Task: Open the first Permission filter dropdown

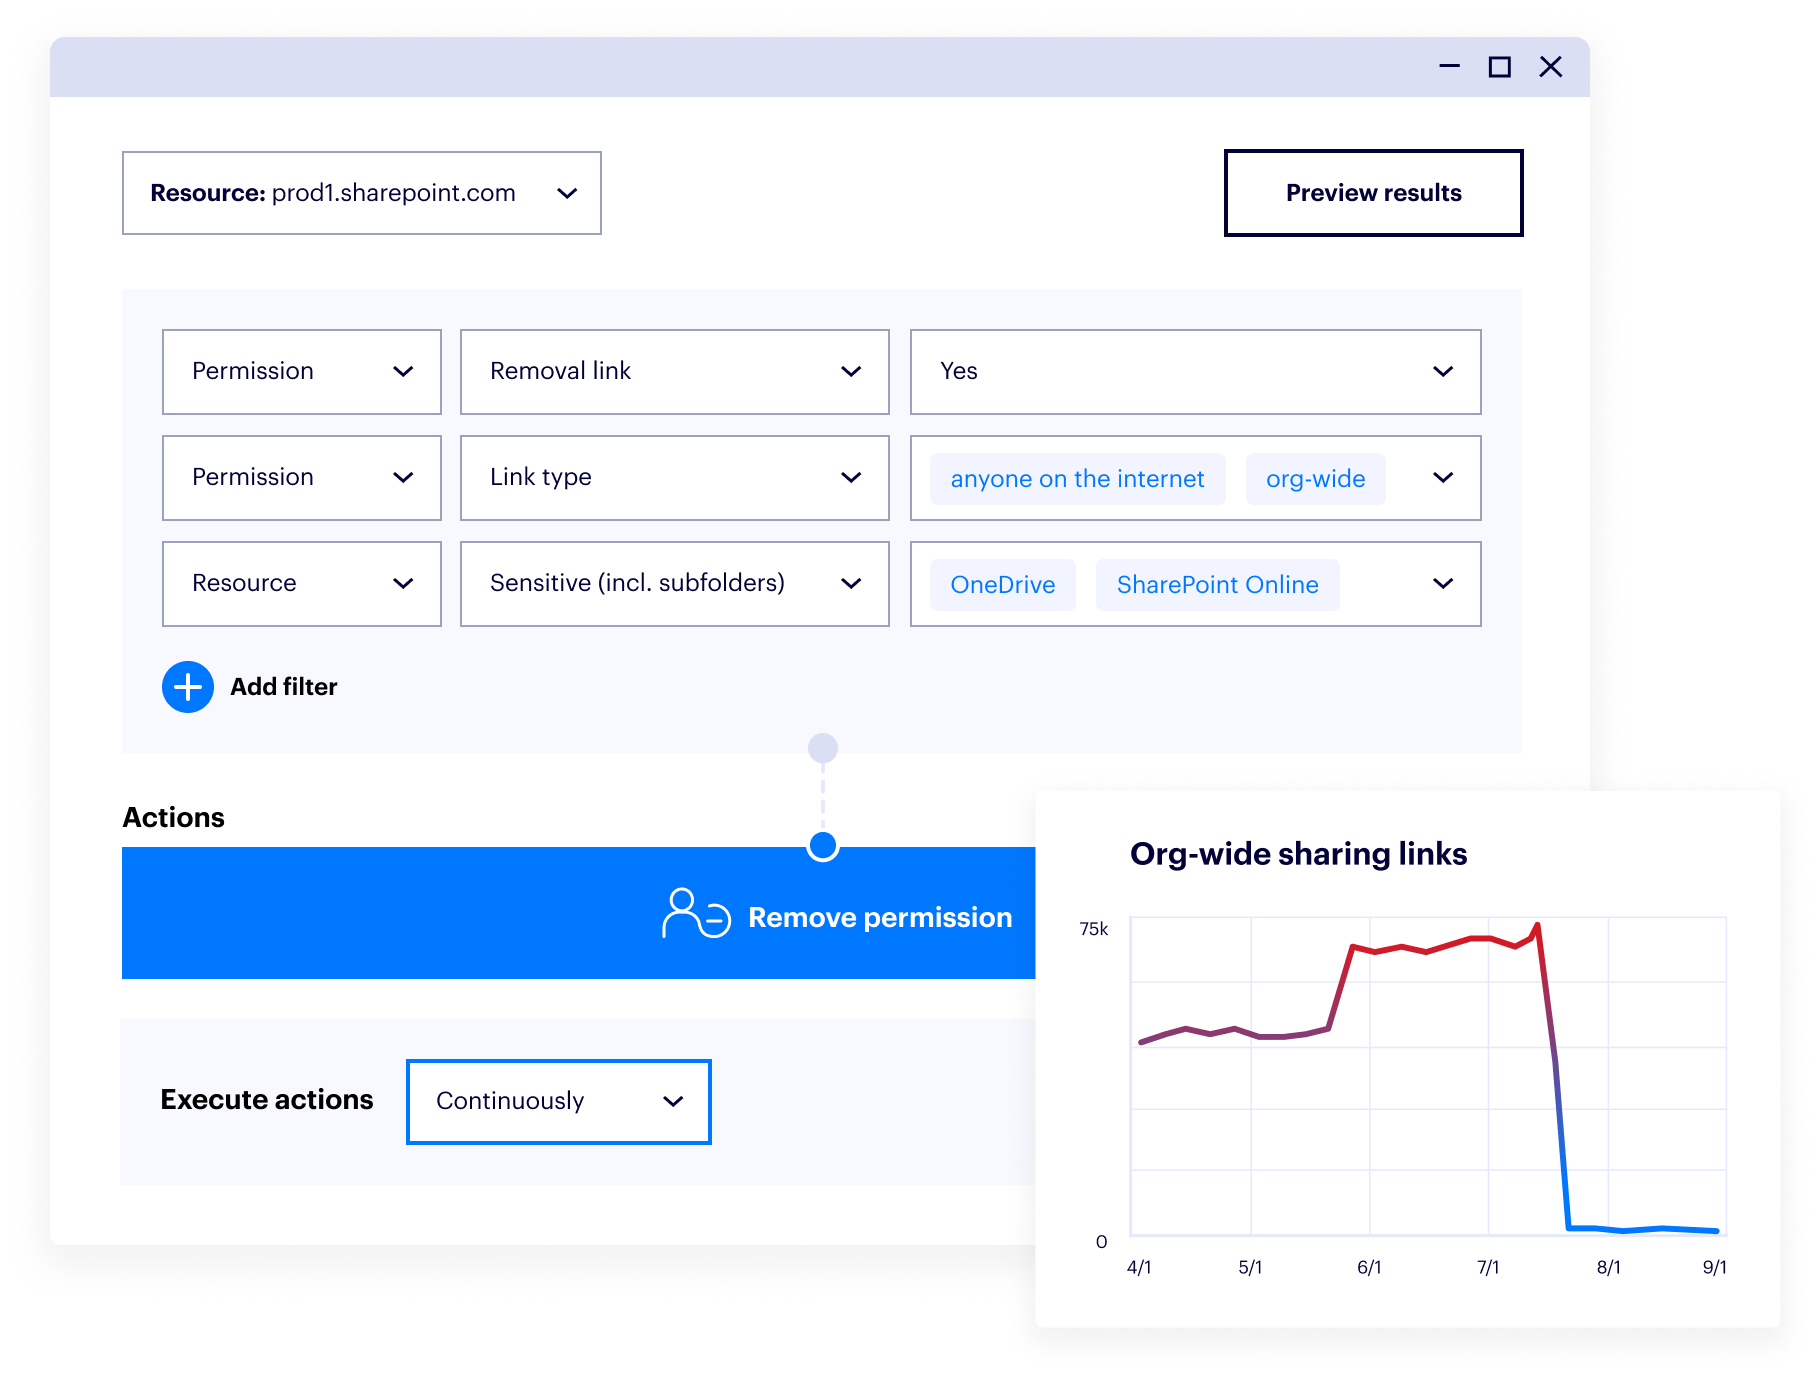Action: click(300, 371)
